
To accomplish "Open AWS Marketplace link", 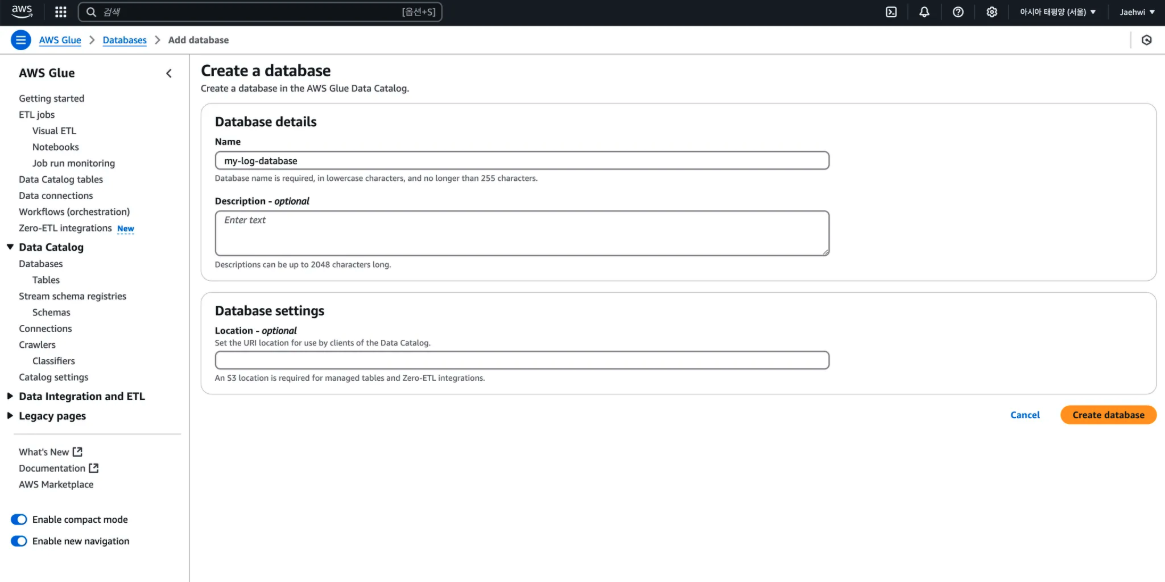I will [56, 485].
